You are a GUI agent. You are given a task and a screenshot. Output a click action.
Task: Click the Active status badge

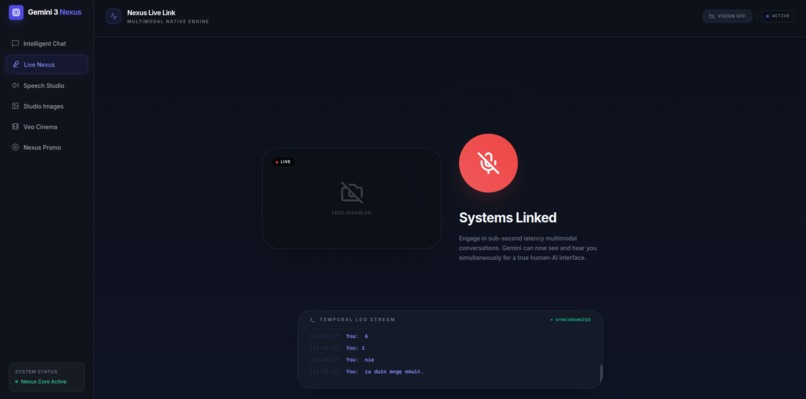(778, 16)
